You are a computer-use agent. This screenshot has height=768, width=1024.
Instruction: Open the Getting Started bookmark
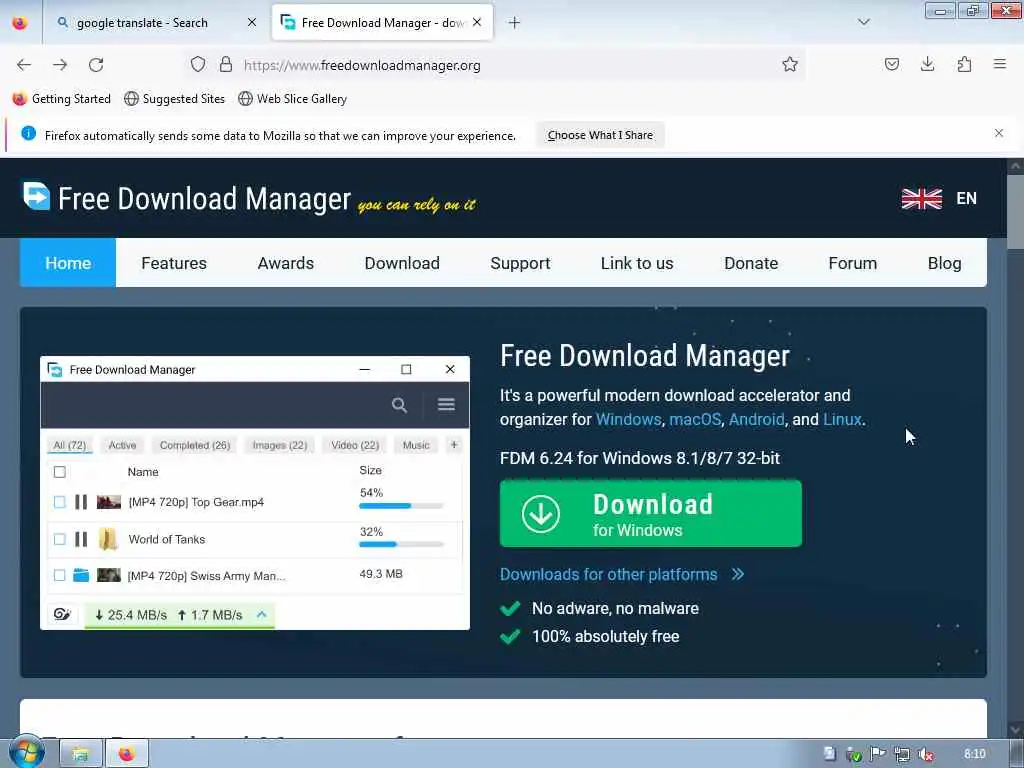[x=62, y=99]
